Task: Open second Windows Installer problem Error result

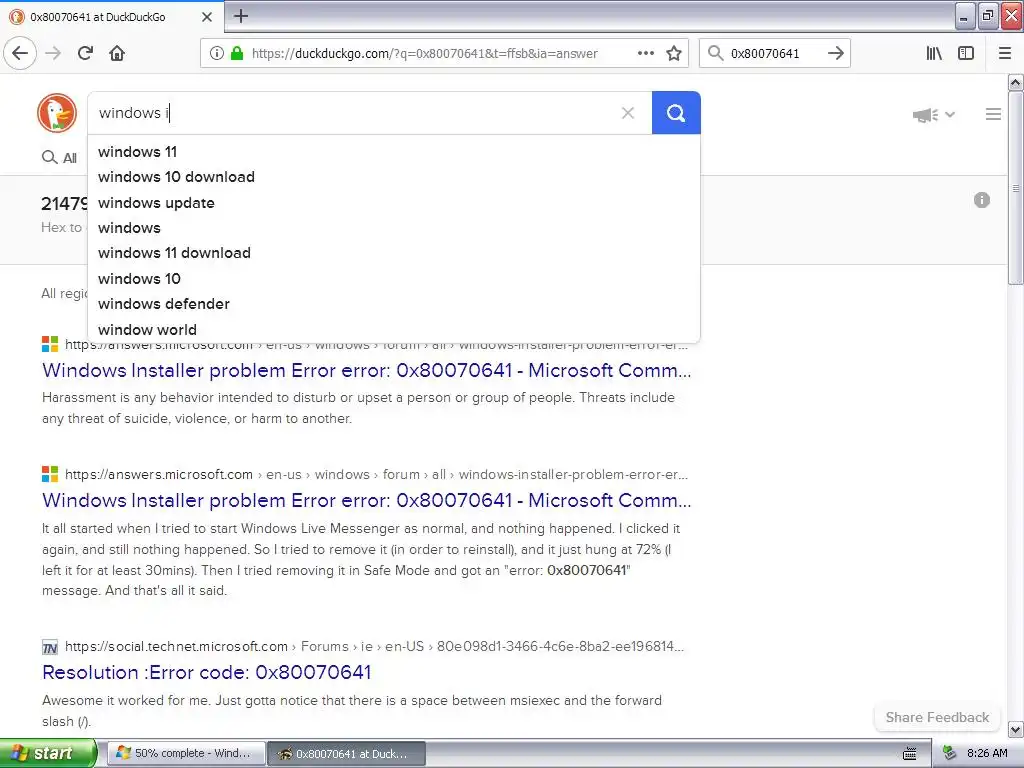Action: click(x=366, y=500)
